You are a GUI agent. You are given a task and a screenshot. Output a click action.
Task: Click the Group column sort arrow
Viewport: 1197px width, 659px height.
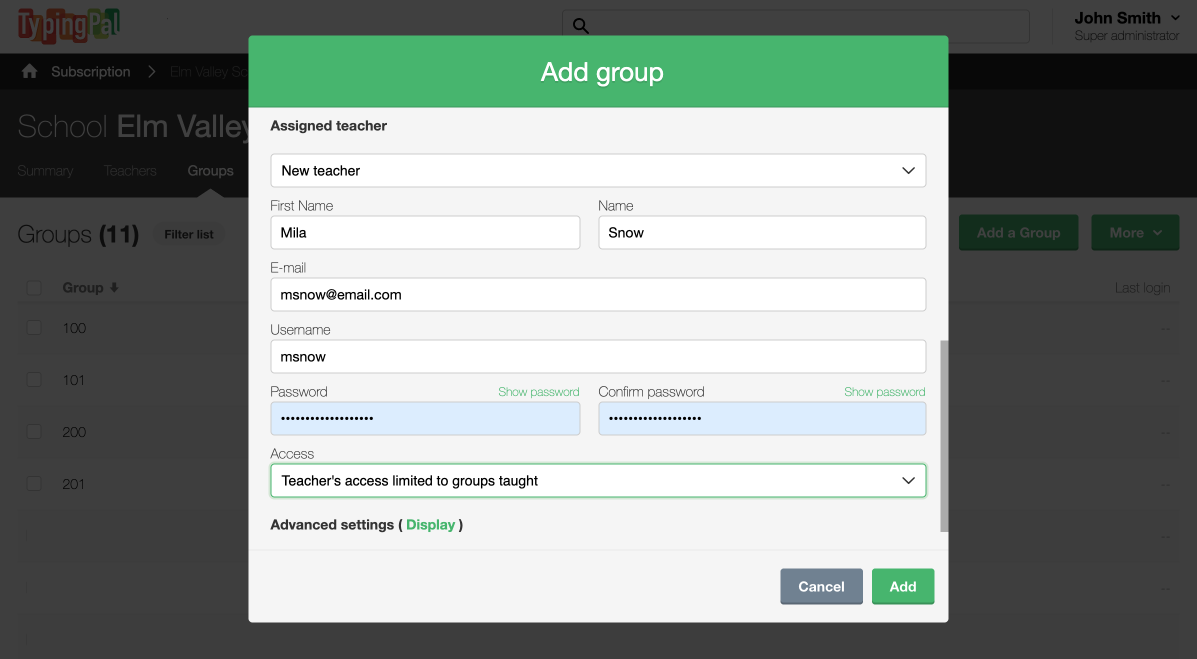[x=114, y=288]
